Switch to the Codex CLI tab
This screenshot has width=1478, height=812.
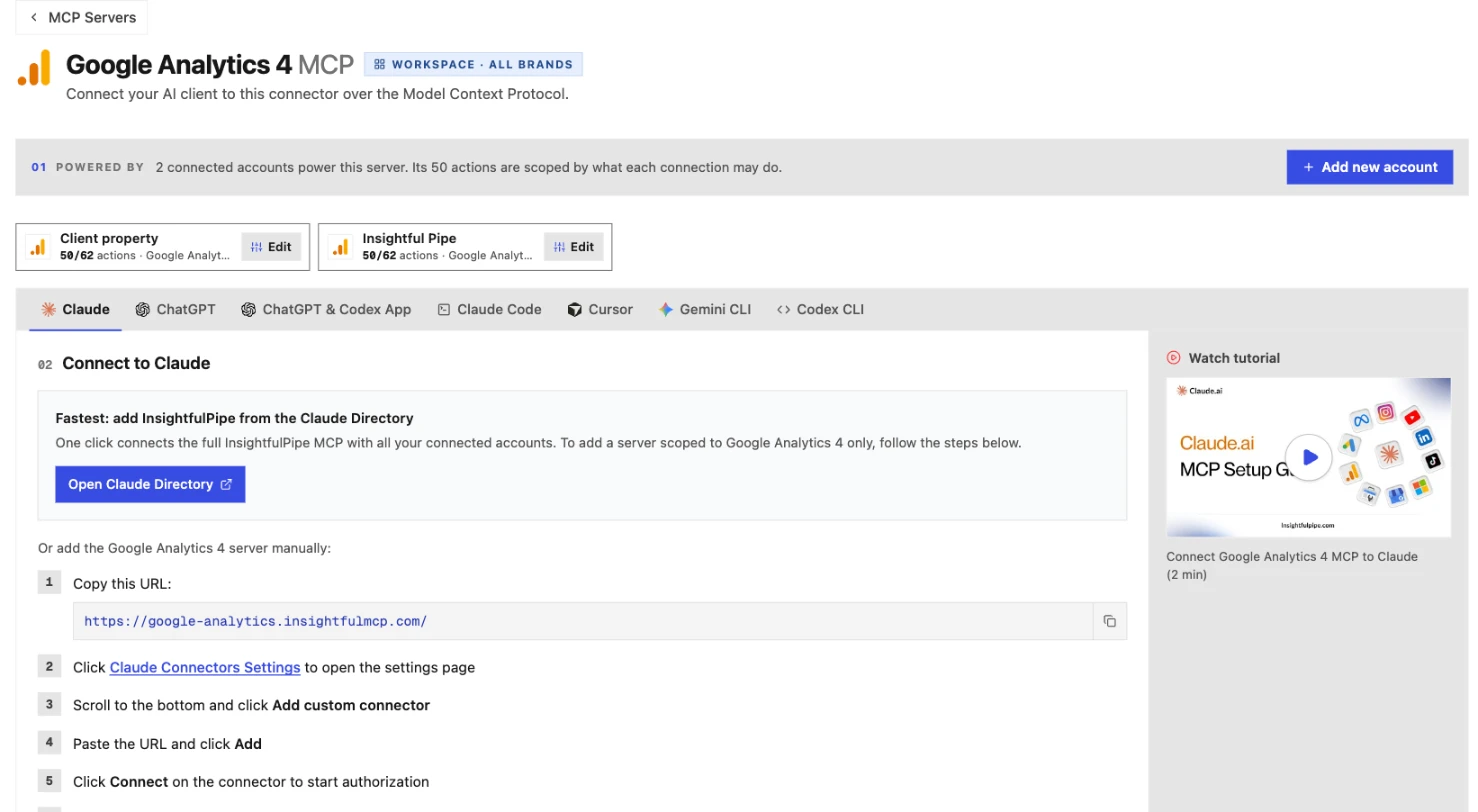[x=820, y=310]
